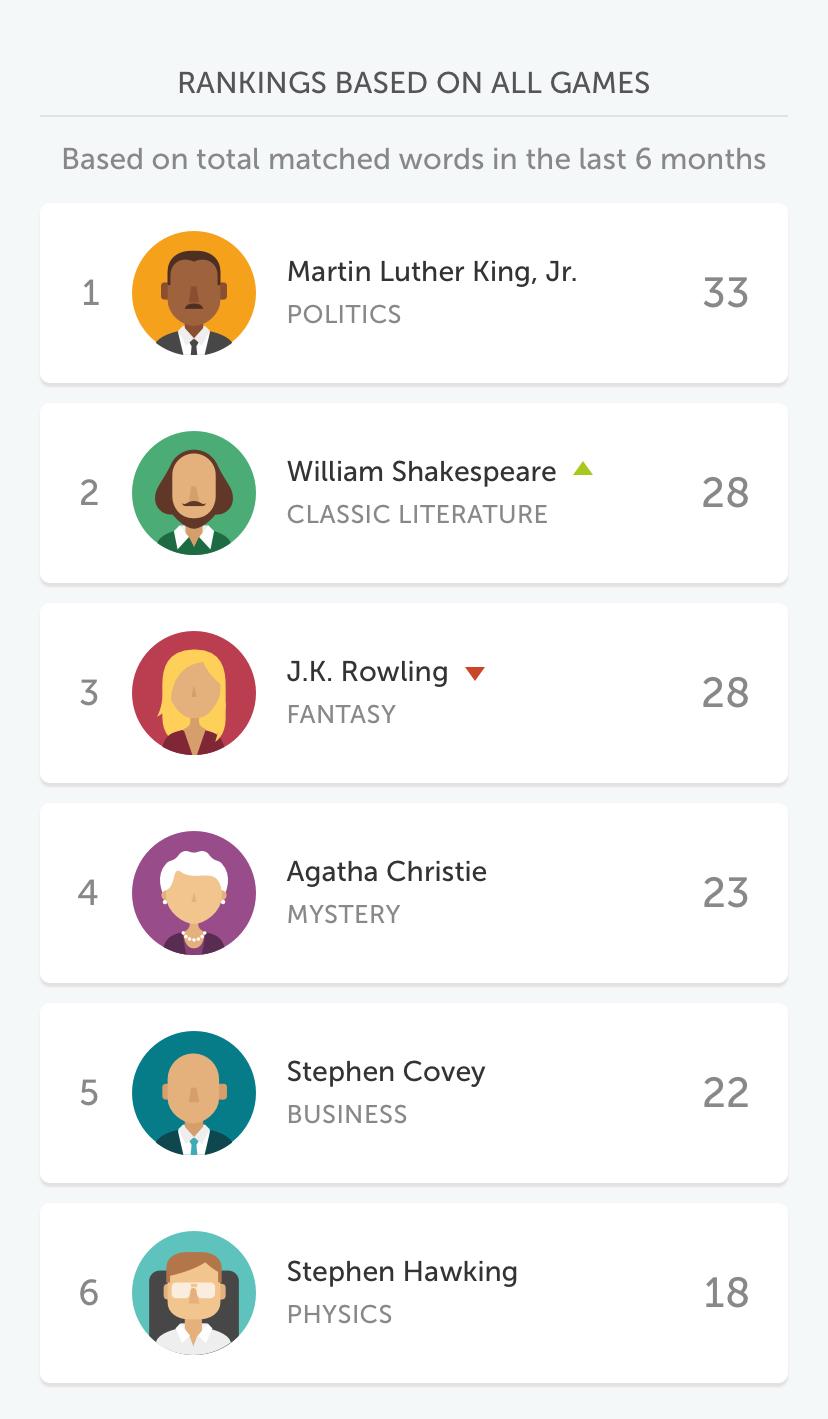Viewport: 828px width, 1419px height.
Task: Select Agatha Christie name text
Action: [x=387, y=871]
